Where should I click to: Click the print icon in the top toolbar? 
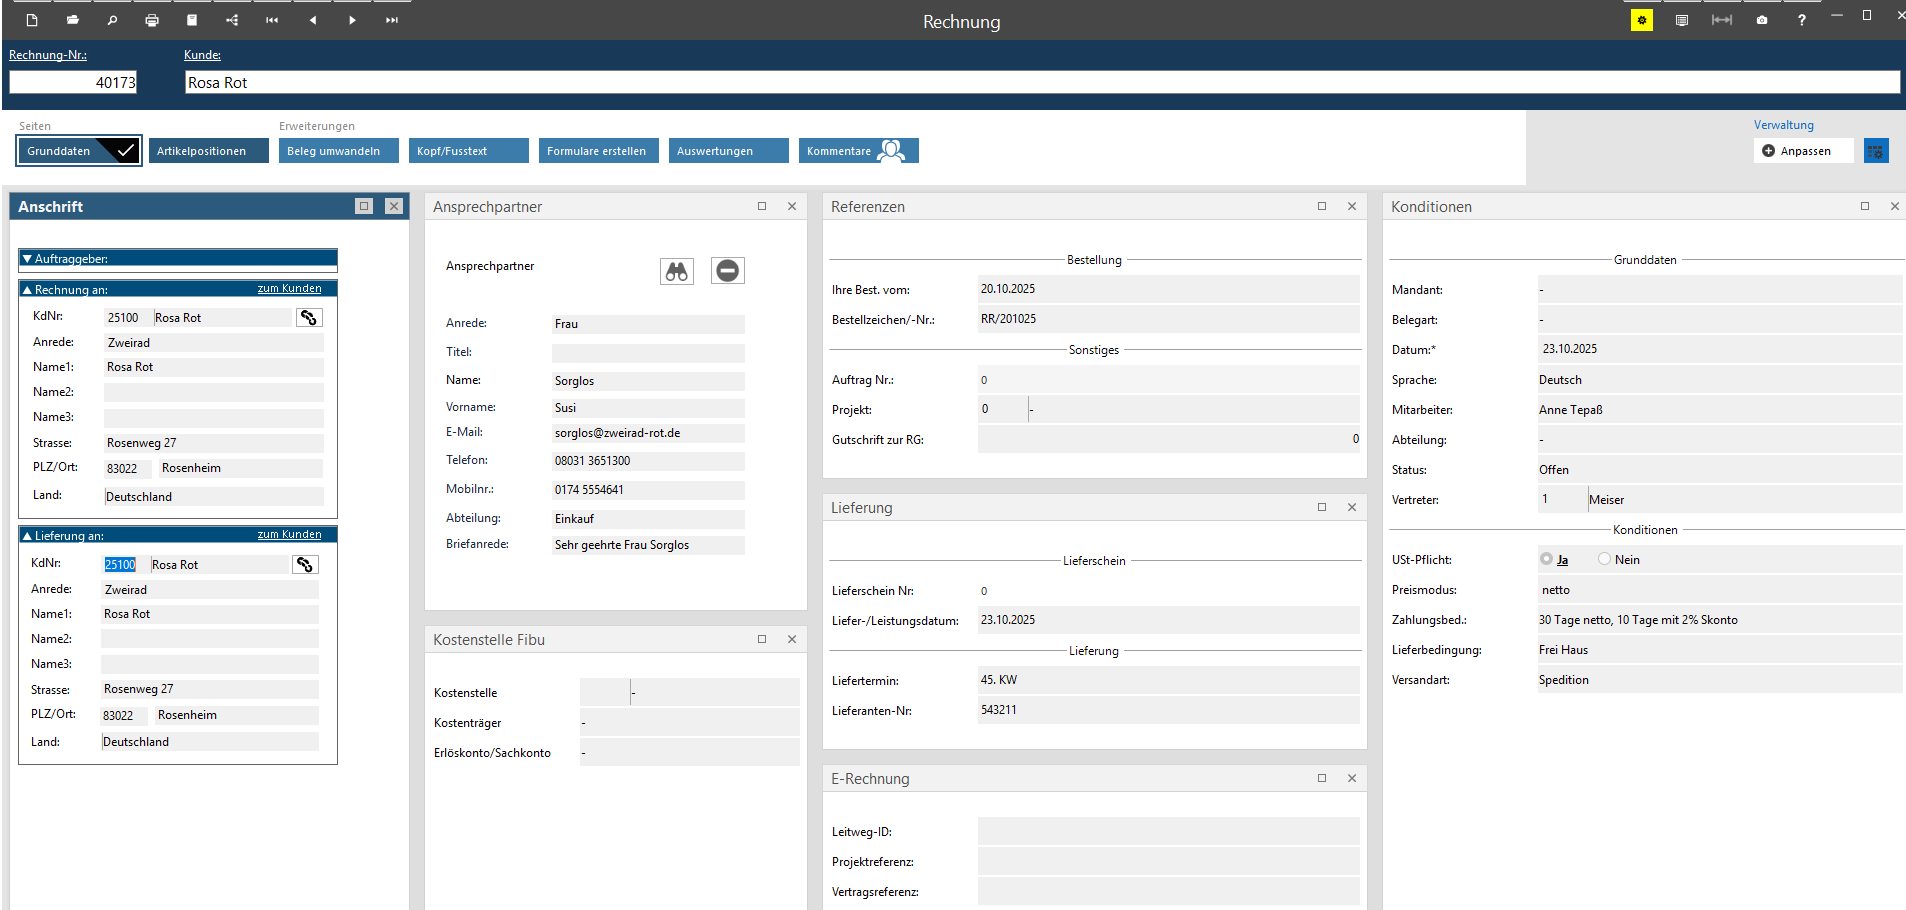tap(152, 20)
